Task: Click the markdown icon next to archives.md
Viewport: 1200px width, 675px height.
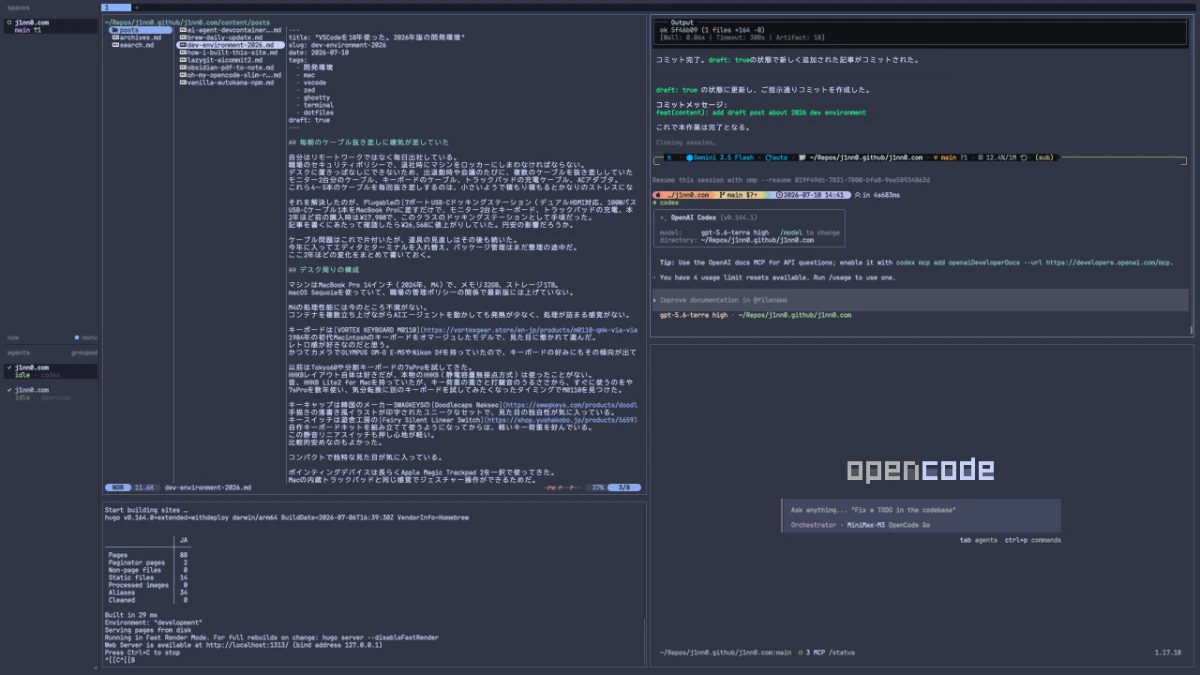Action: (x=114, y=37)
